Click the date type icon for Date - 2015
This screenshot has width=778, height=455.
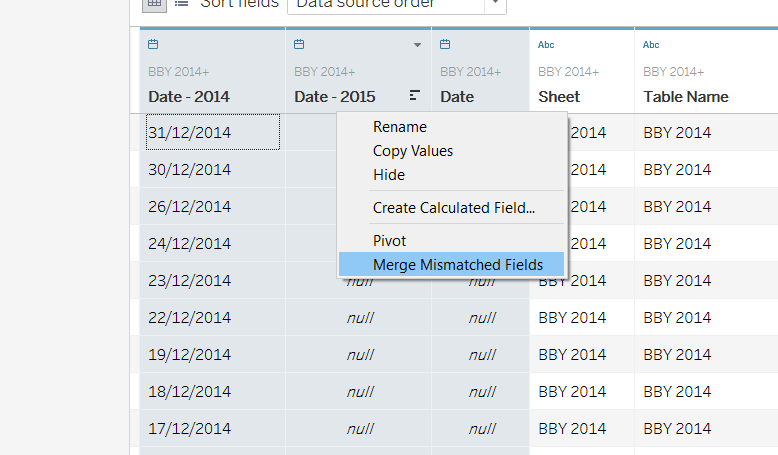coord(300,45)
